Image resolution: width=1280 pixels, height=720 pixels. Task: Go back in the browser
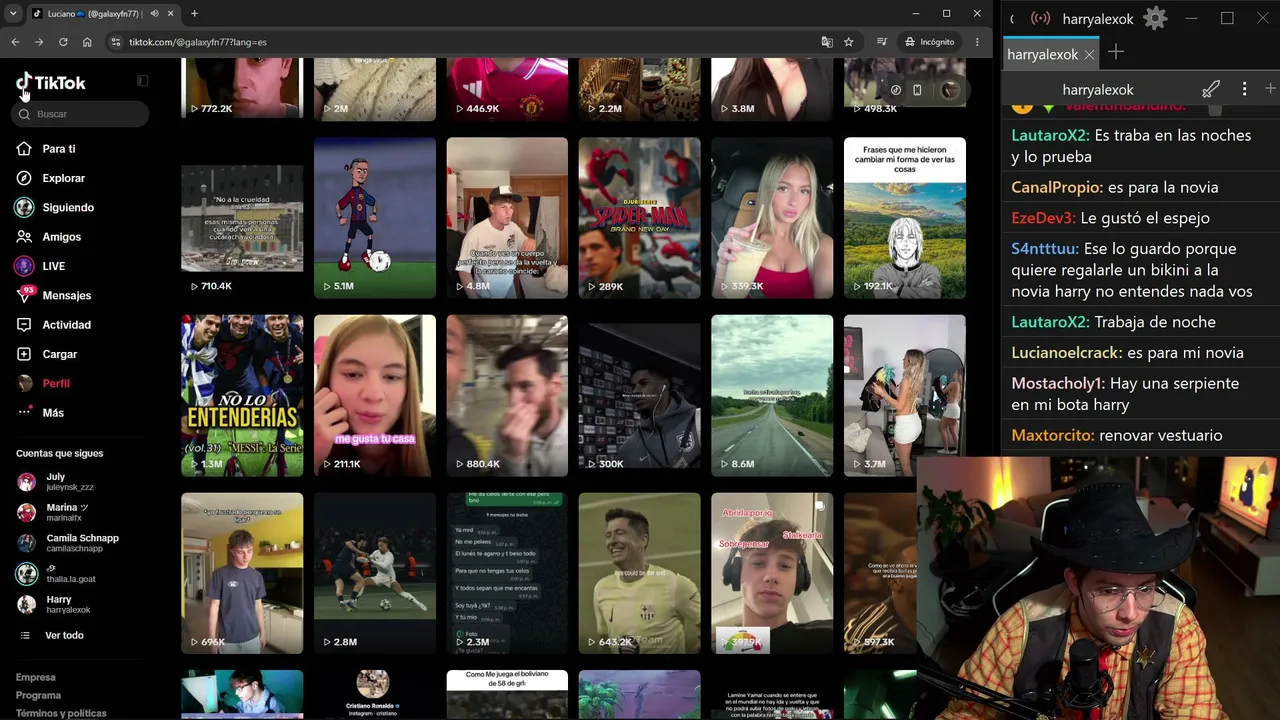15,42
